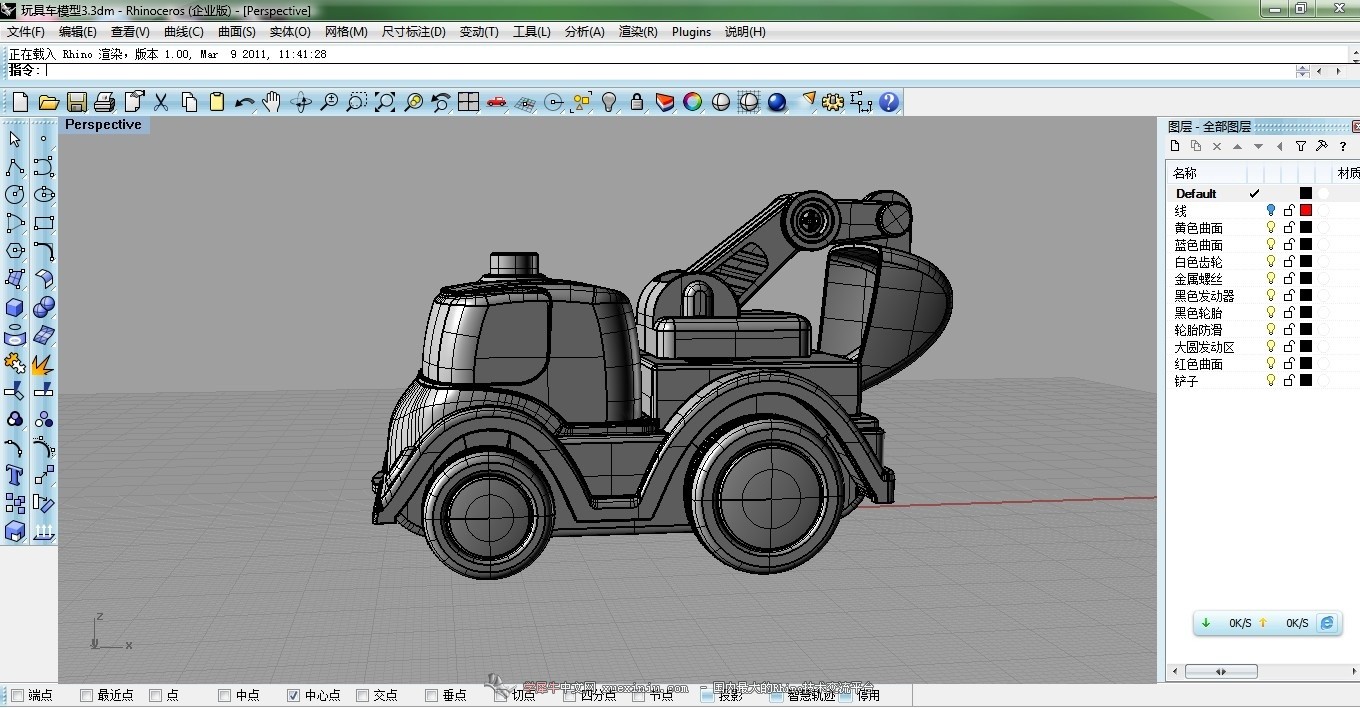
Task: Enable the 垂点 osnap checkbox
Action: pos(431,695)
